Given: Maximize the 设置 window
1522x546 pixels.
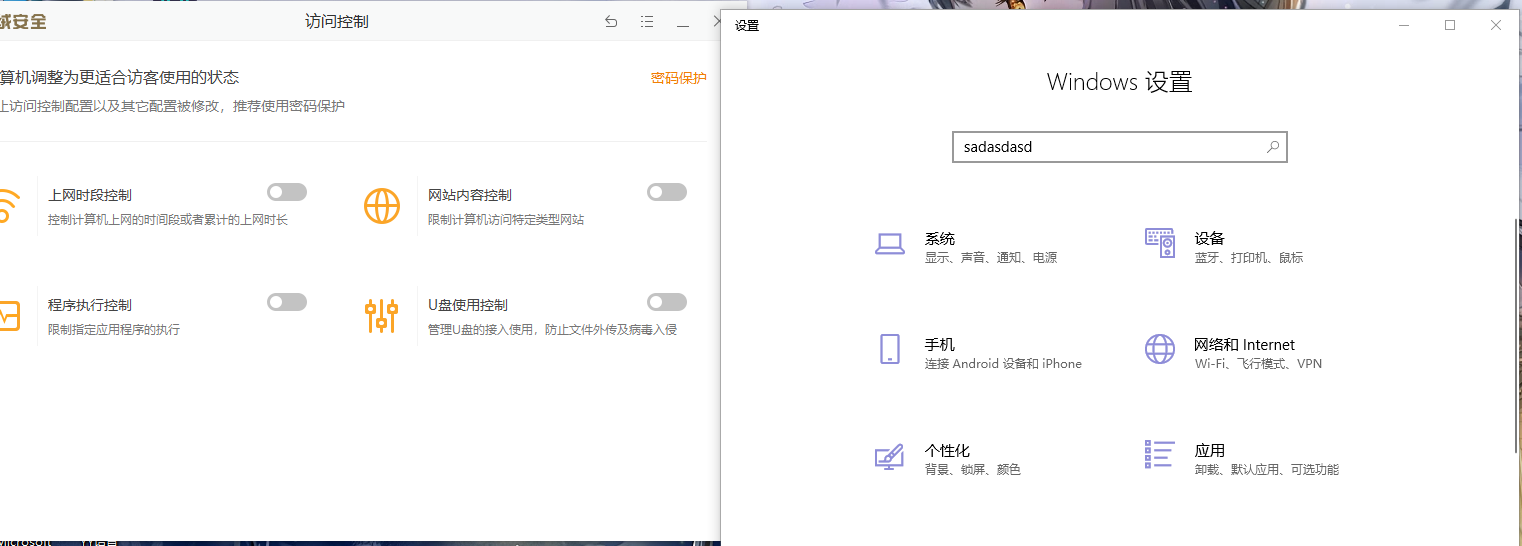Looking at the screenshot, I should click(1450, 25).
